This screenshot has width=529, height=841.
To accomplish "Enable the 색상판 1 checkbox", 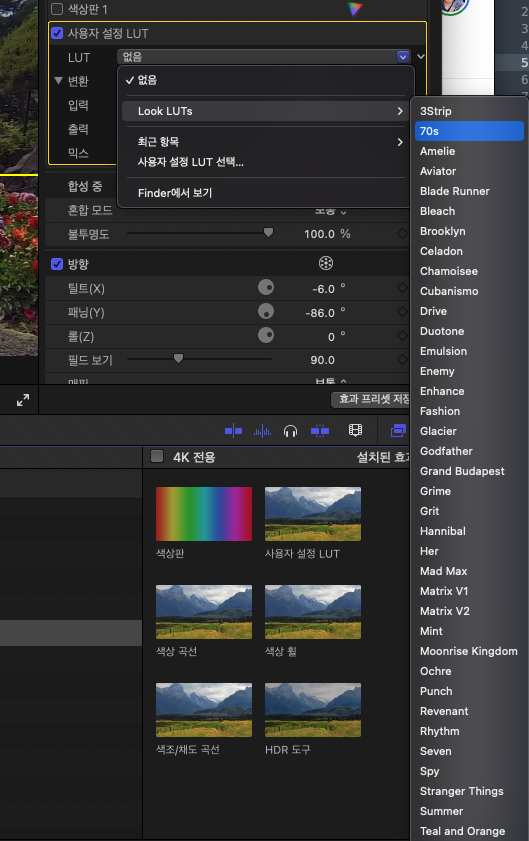I will (x=57, y=9).
